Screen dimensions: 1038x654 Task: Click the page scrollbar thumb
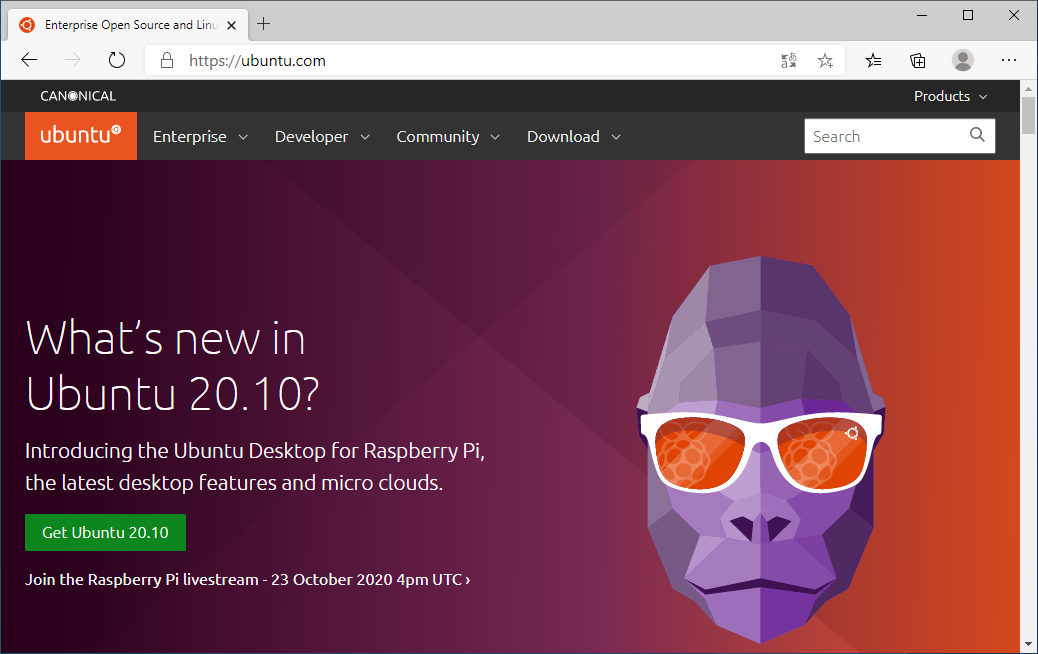coord(1028,115)
